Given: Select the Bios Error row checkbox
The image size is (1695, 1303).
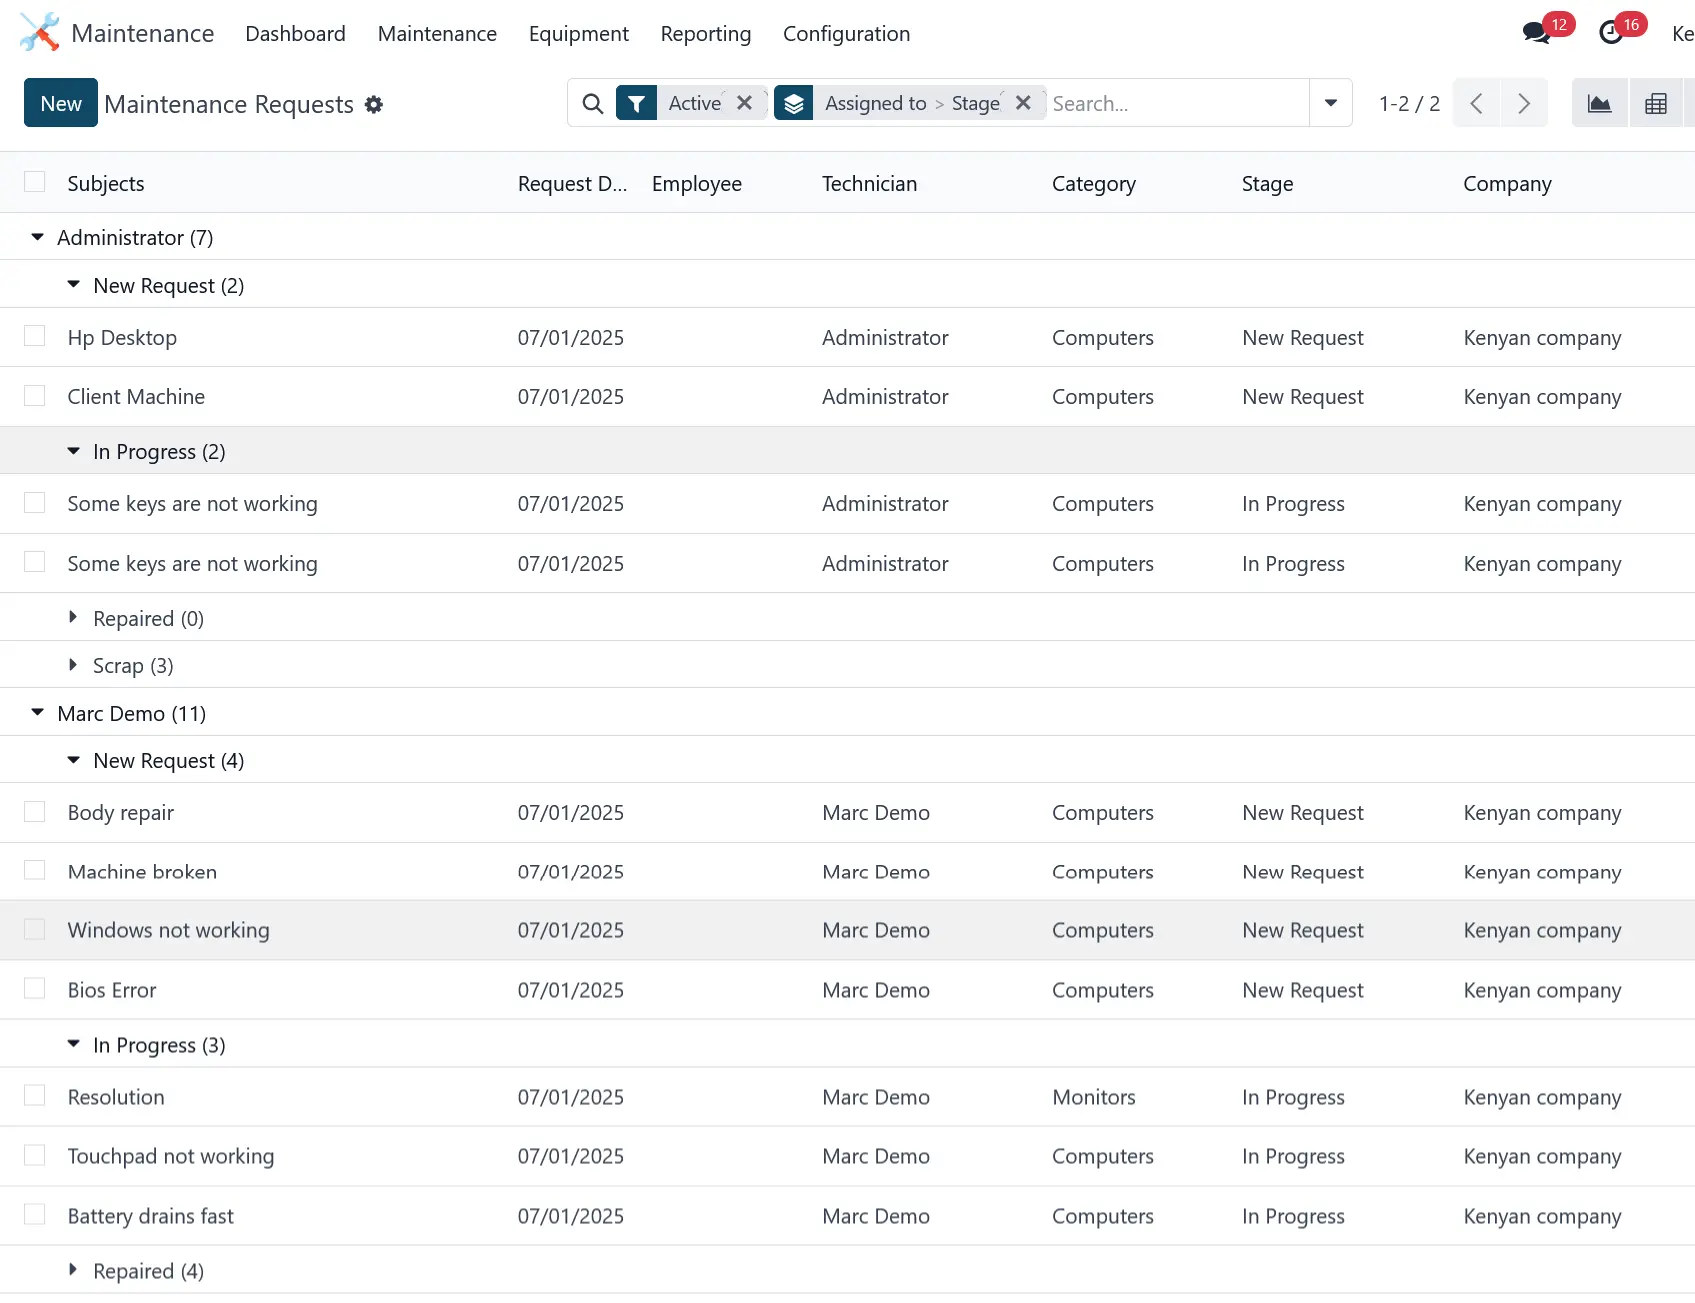Looking at the screenshot, I should pyautogui.click(x=35, y=989).
